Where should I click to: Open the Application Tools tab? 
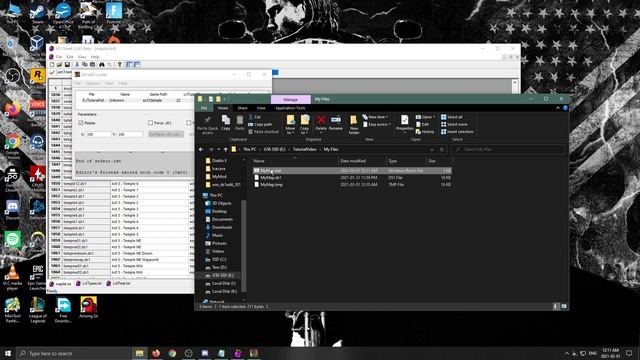[290, 108]
